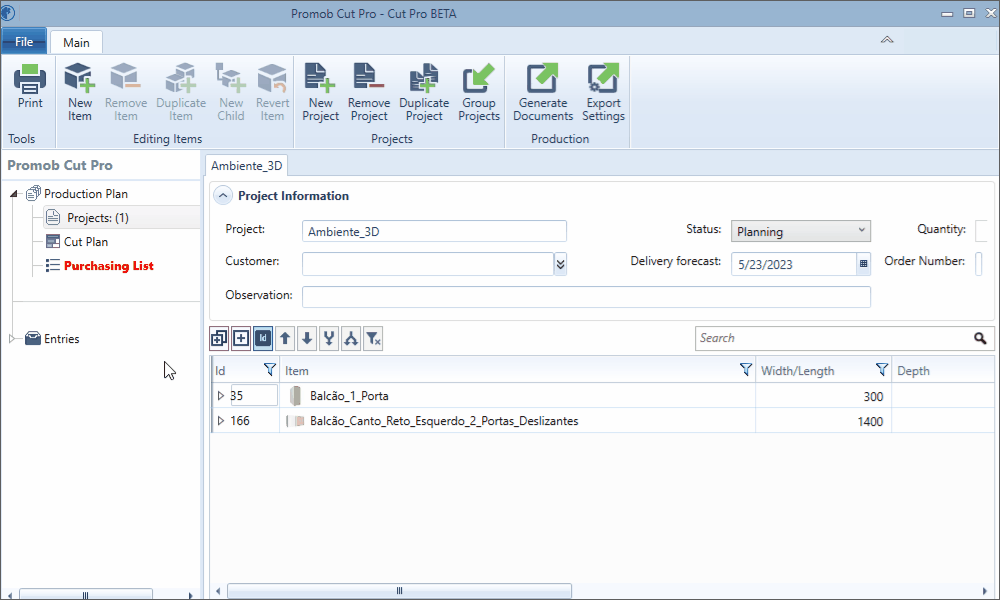1000x600 pixels.
Task: Click the expand one level plus icon
Action: click(241, 339)
